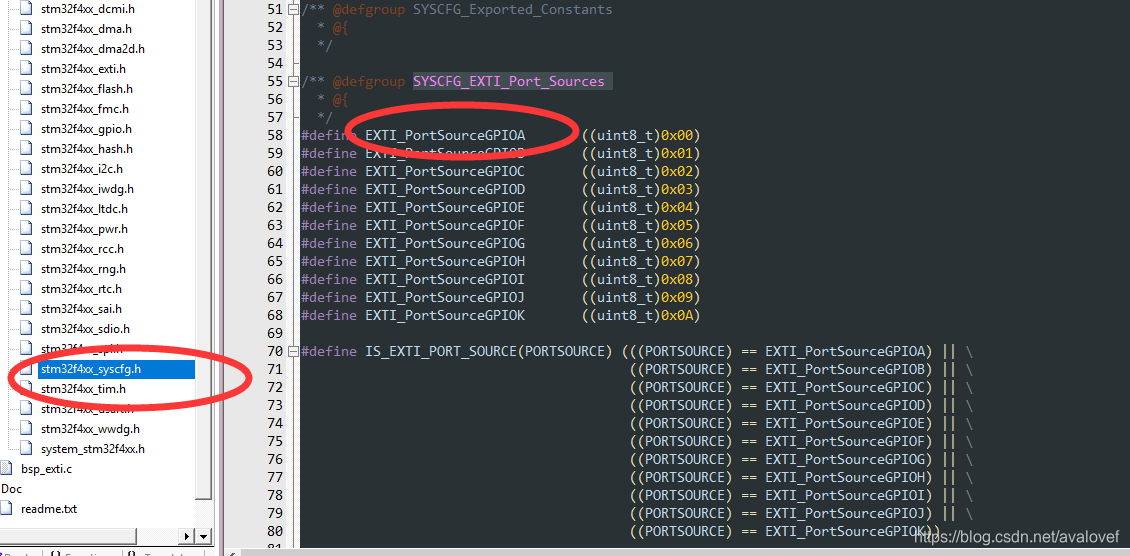Screen dimensions: 1130x556
Task: Click the project tree vertical scrollbar thumb
Action: 204,248
